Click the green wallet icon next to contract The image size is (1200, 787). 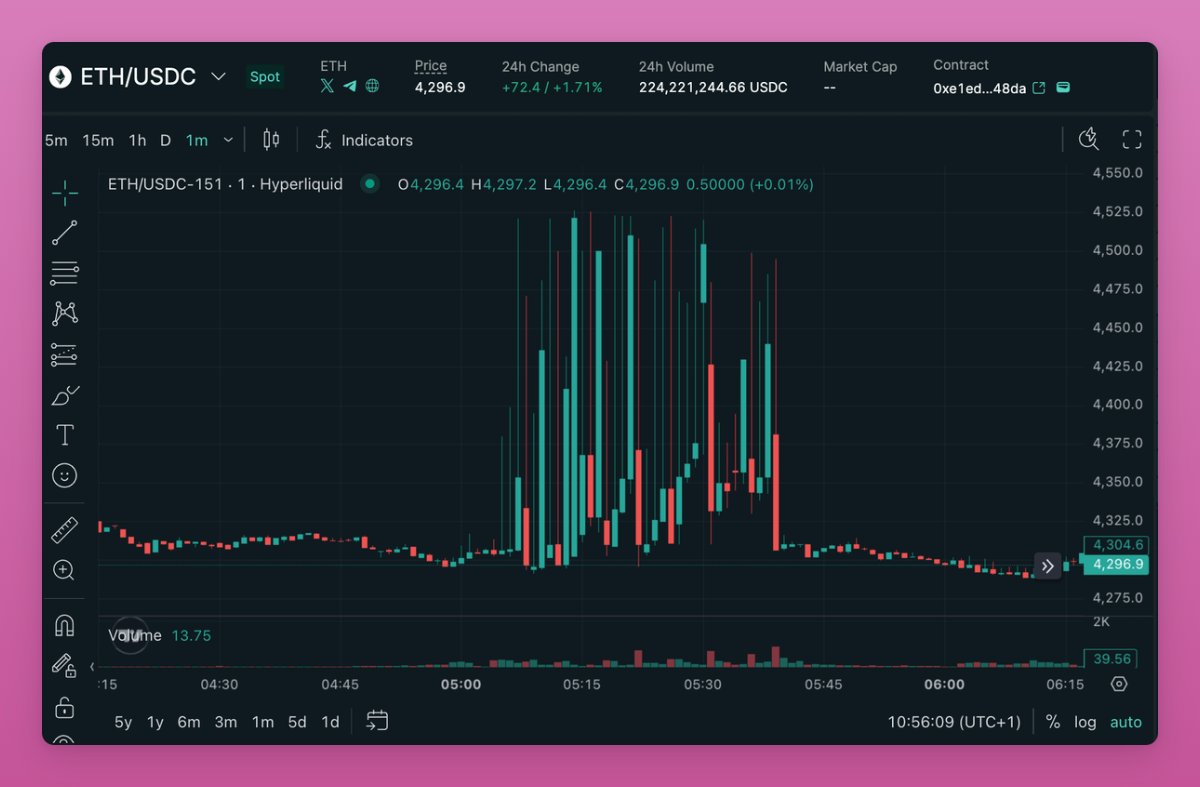pyautogui.click(x=1063, y=88)
